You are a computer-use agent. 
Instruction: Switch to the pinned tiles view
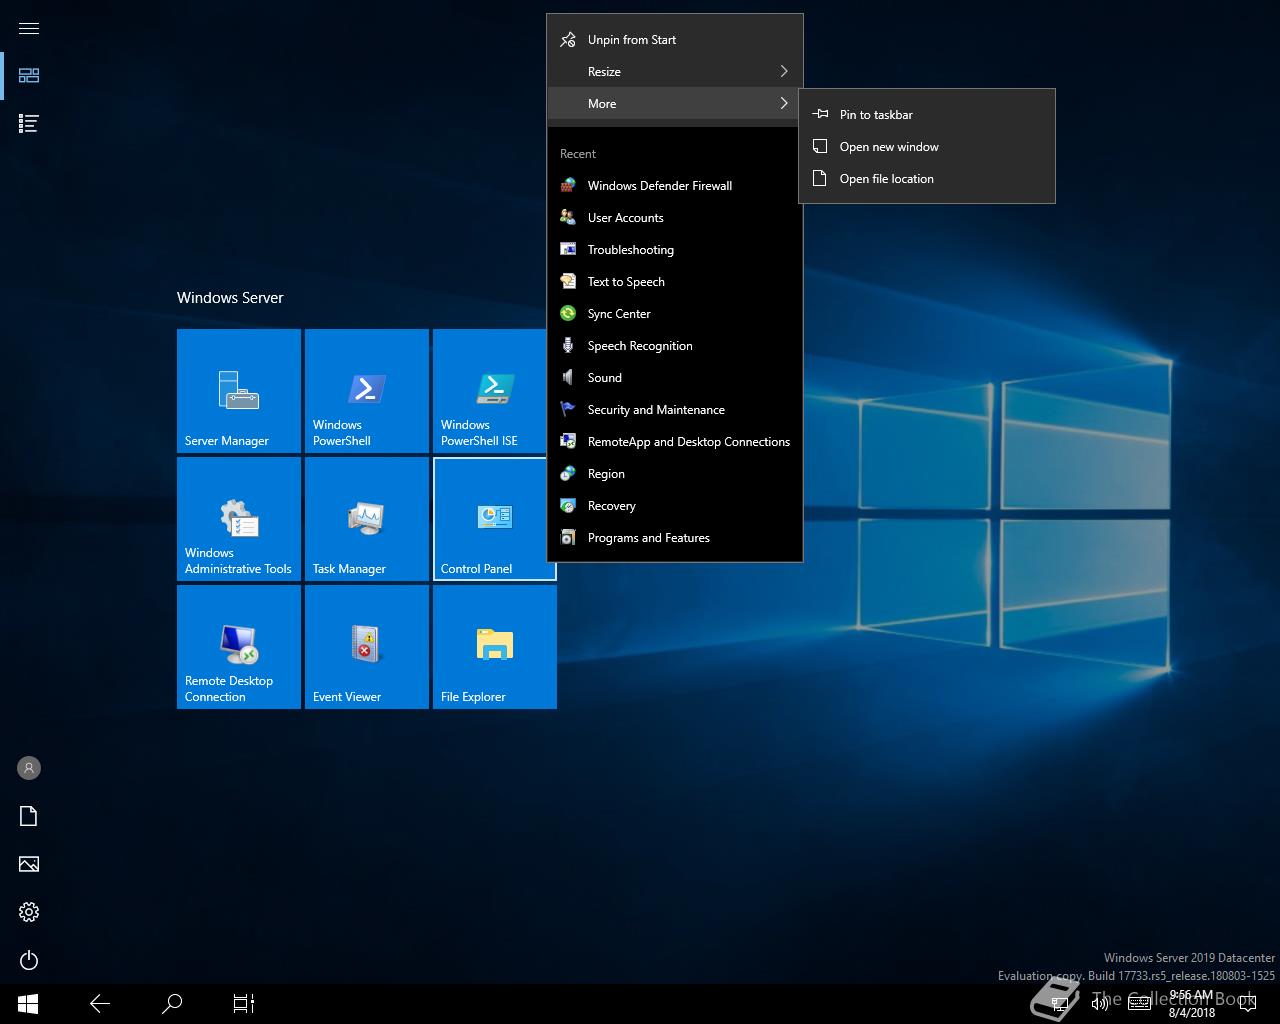[x=29, y=75]
